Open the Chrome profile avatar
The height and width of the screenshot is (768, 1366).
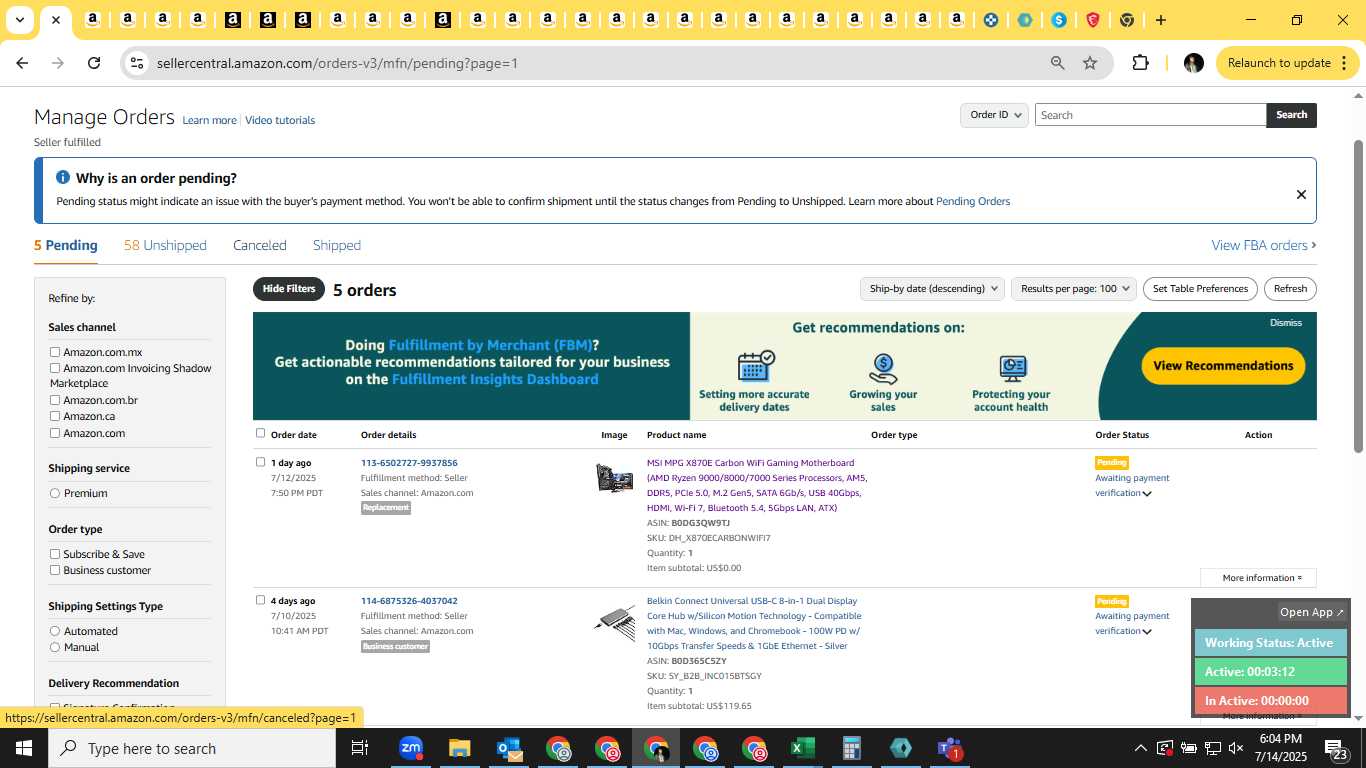pos(1193,63)
